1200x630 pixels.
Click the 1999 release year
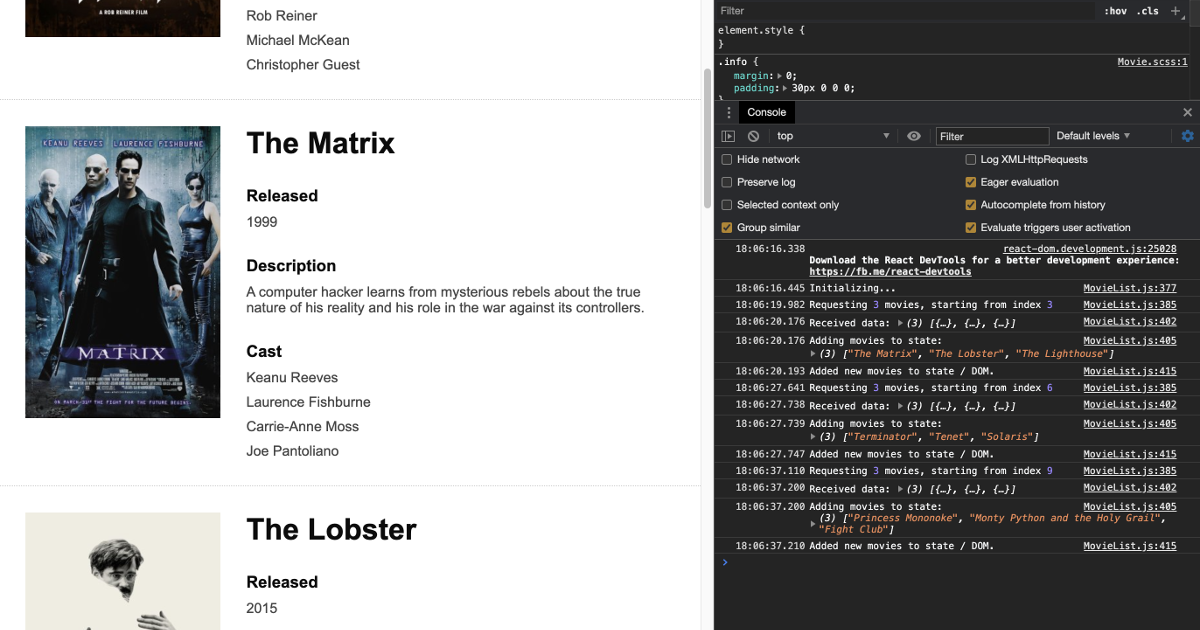pyautogui.click(x=262, y=222)
